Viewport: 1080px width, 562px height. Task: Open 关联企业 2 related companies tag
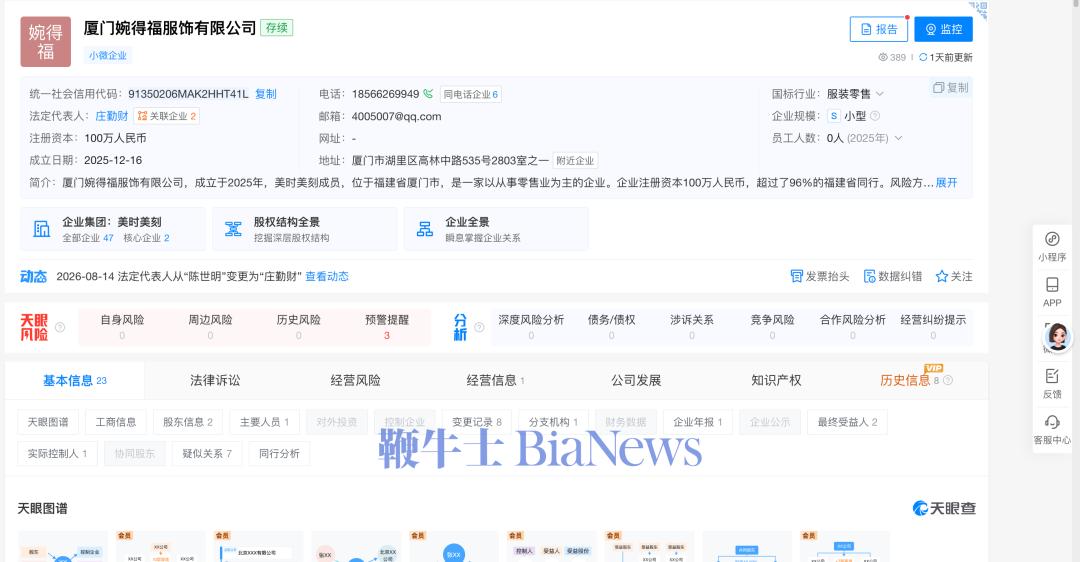(x=167, y=116)
